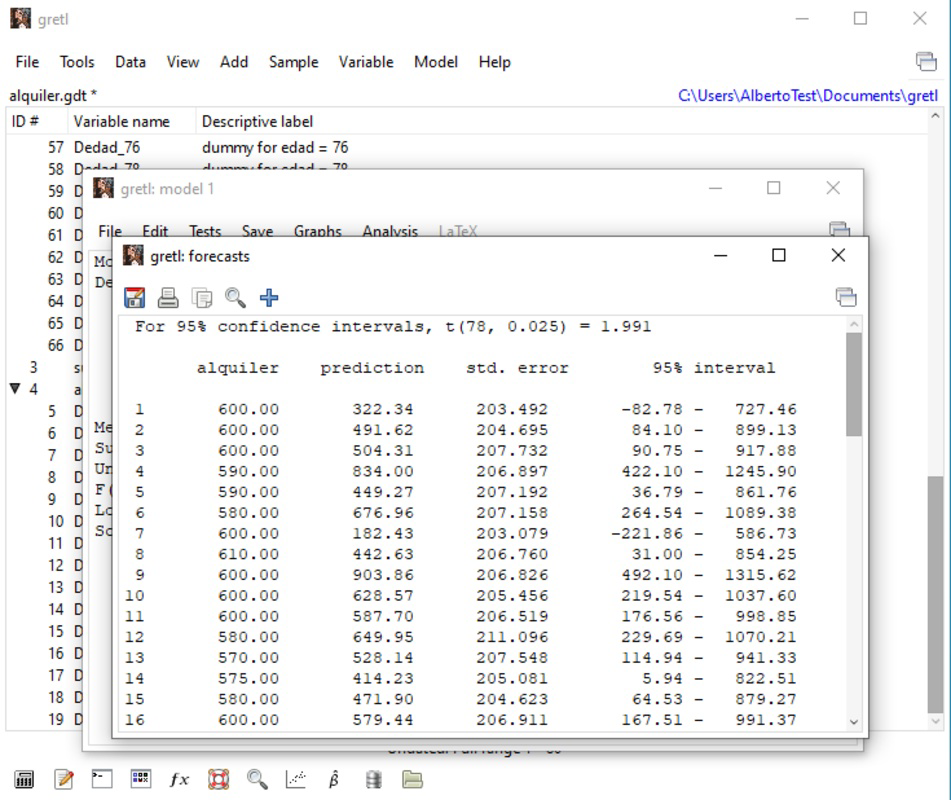This screenshot has width=951, height=800.
Task: Open the calculator tool in main toolbar
Action: 24,779
